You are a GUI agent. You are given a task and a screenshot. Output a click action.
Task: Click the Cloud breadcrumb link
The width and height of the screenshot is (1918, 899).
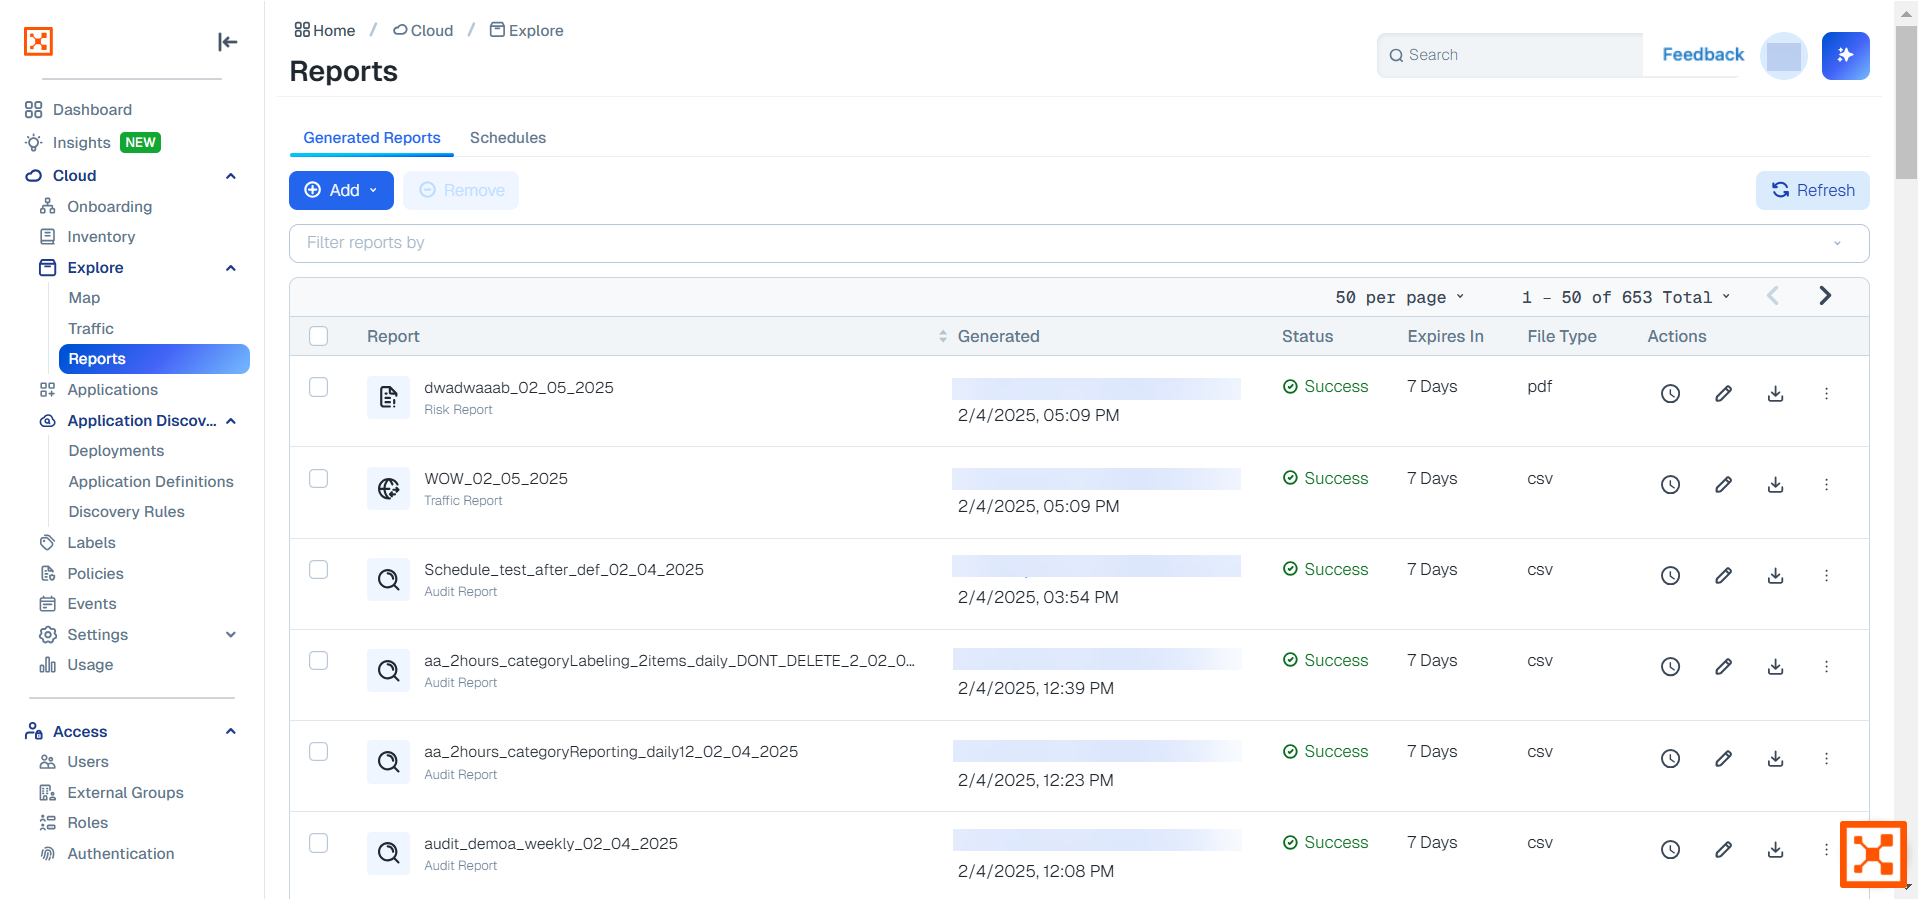(x=423, y=31)
